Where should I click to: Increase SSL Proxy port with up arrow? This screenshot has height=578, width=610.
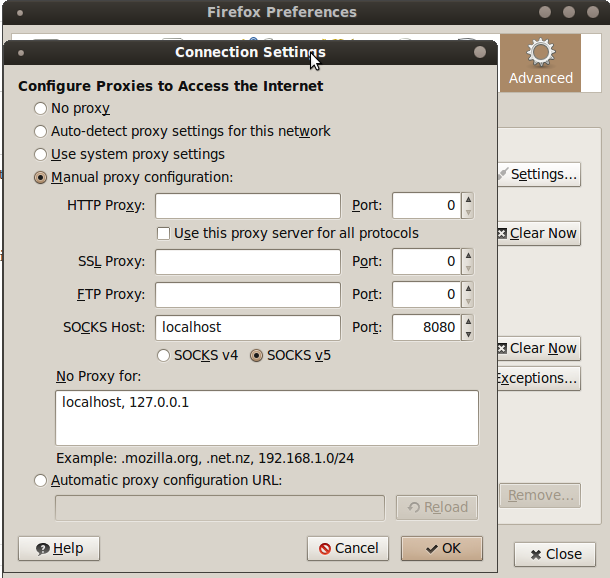coord(468,256)
